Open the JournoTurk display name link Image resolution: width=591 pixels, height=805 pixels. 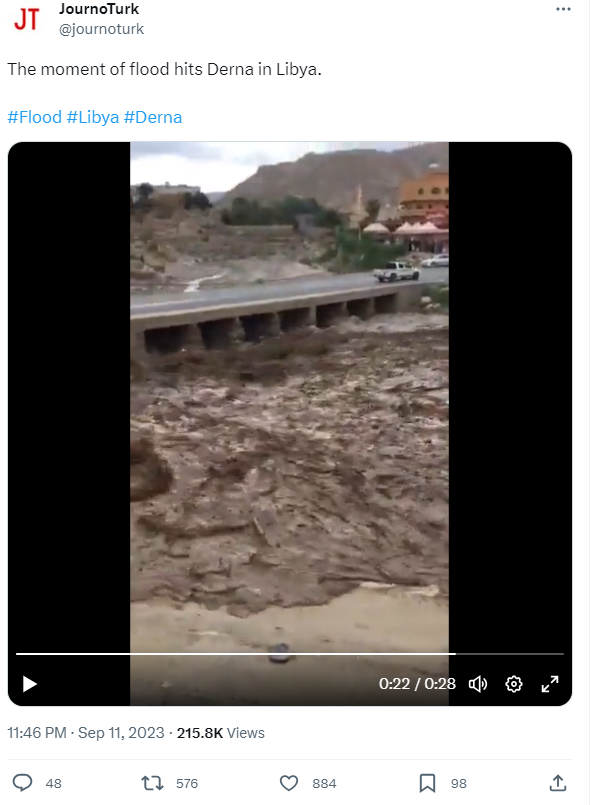(x=99, y=9)
